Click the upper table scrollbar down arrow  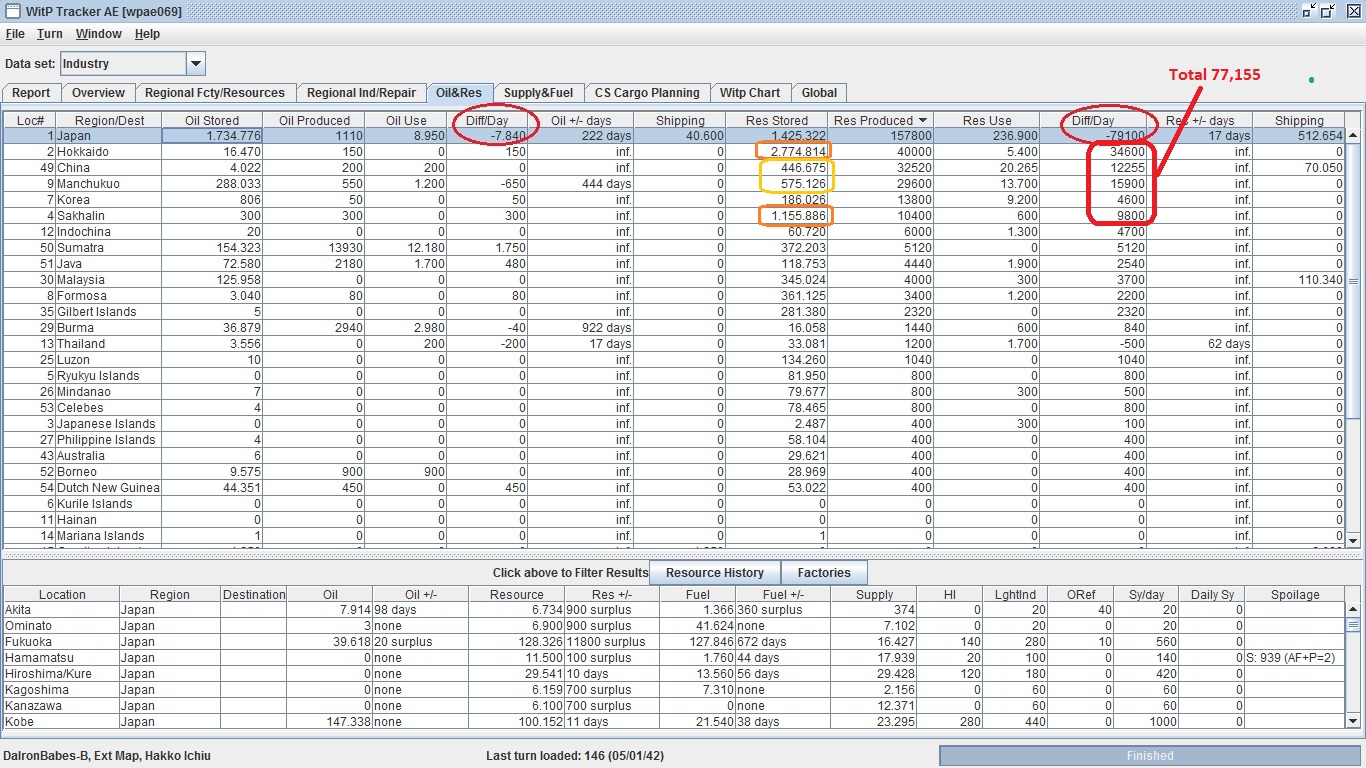click(1353, 540)
